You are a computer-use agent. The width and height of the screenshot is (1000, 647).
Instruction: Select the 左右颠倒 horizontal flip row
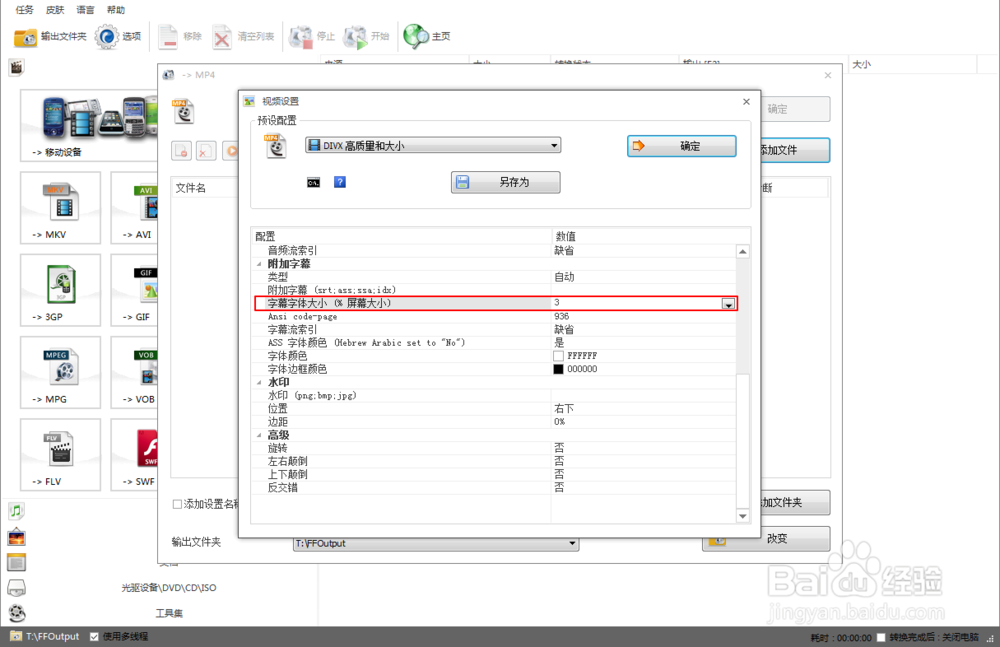(494, 461)
